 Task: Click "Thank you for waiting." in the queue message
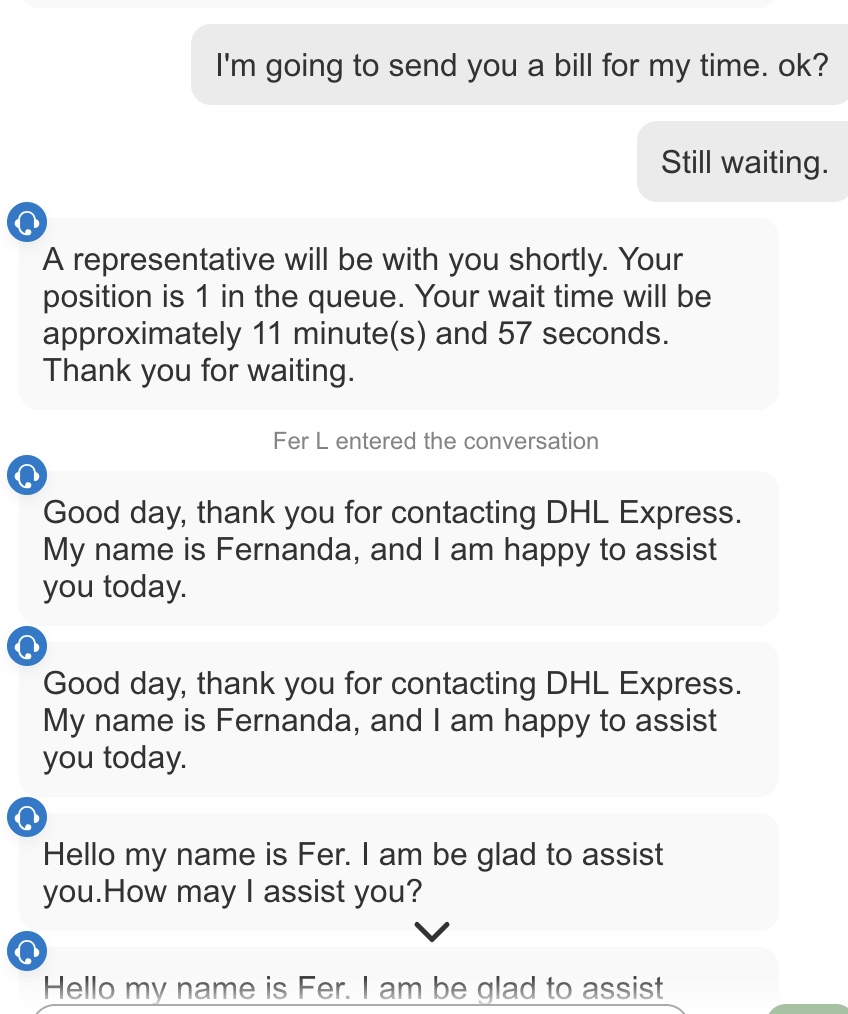199,371
